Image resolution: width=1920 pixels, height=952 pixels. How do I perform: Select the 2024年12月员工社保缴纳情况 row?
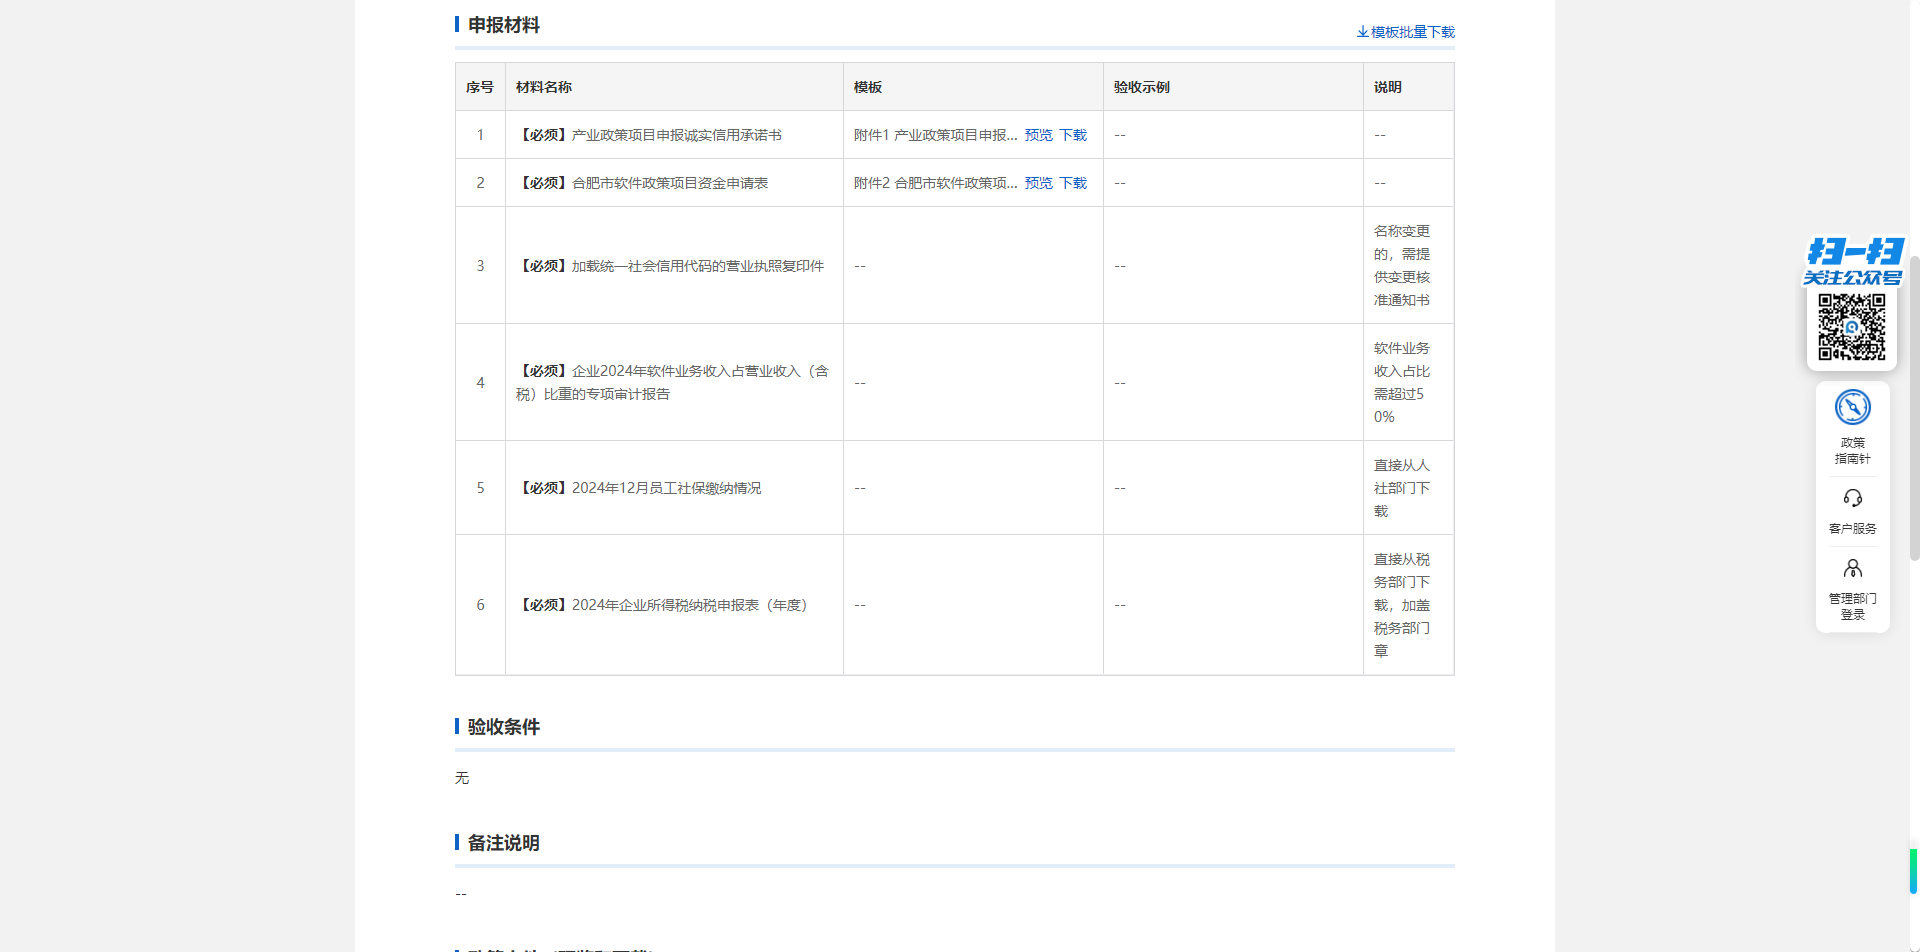point(666,488)
